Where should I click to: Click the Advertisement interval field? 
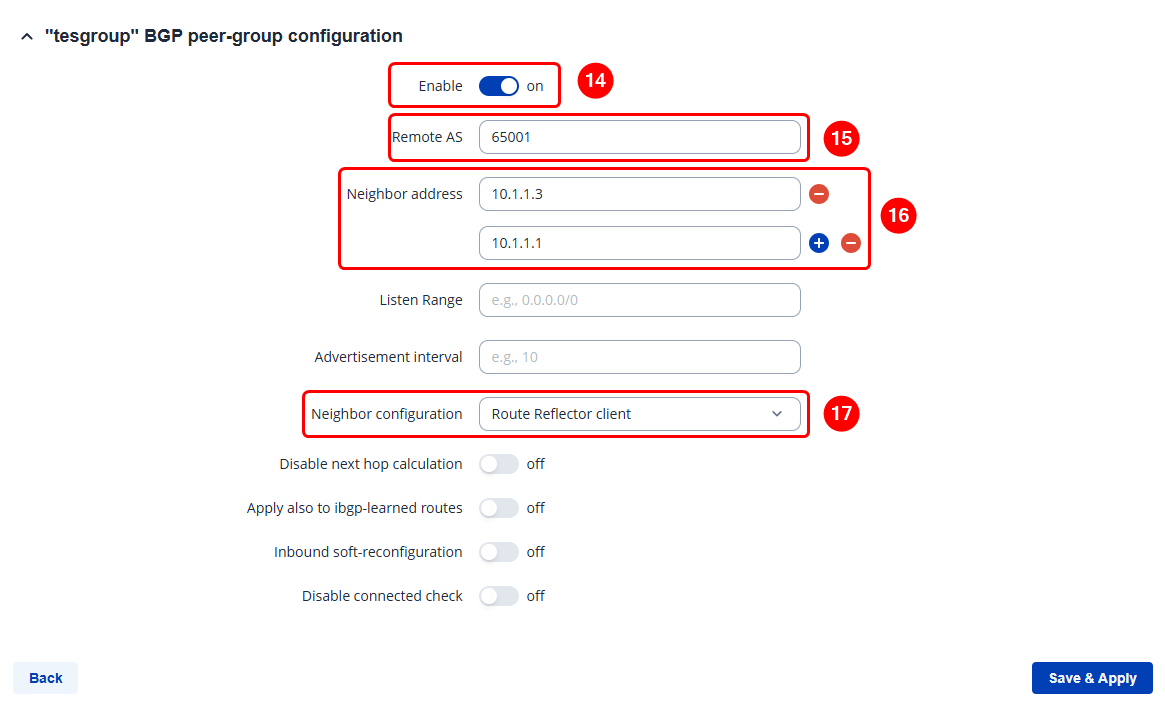tap(639, 357)
